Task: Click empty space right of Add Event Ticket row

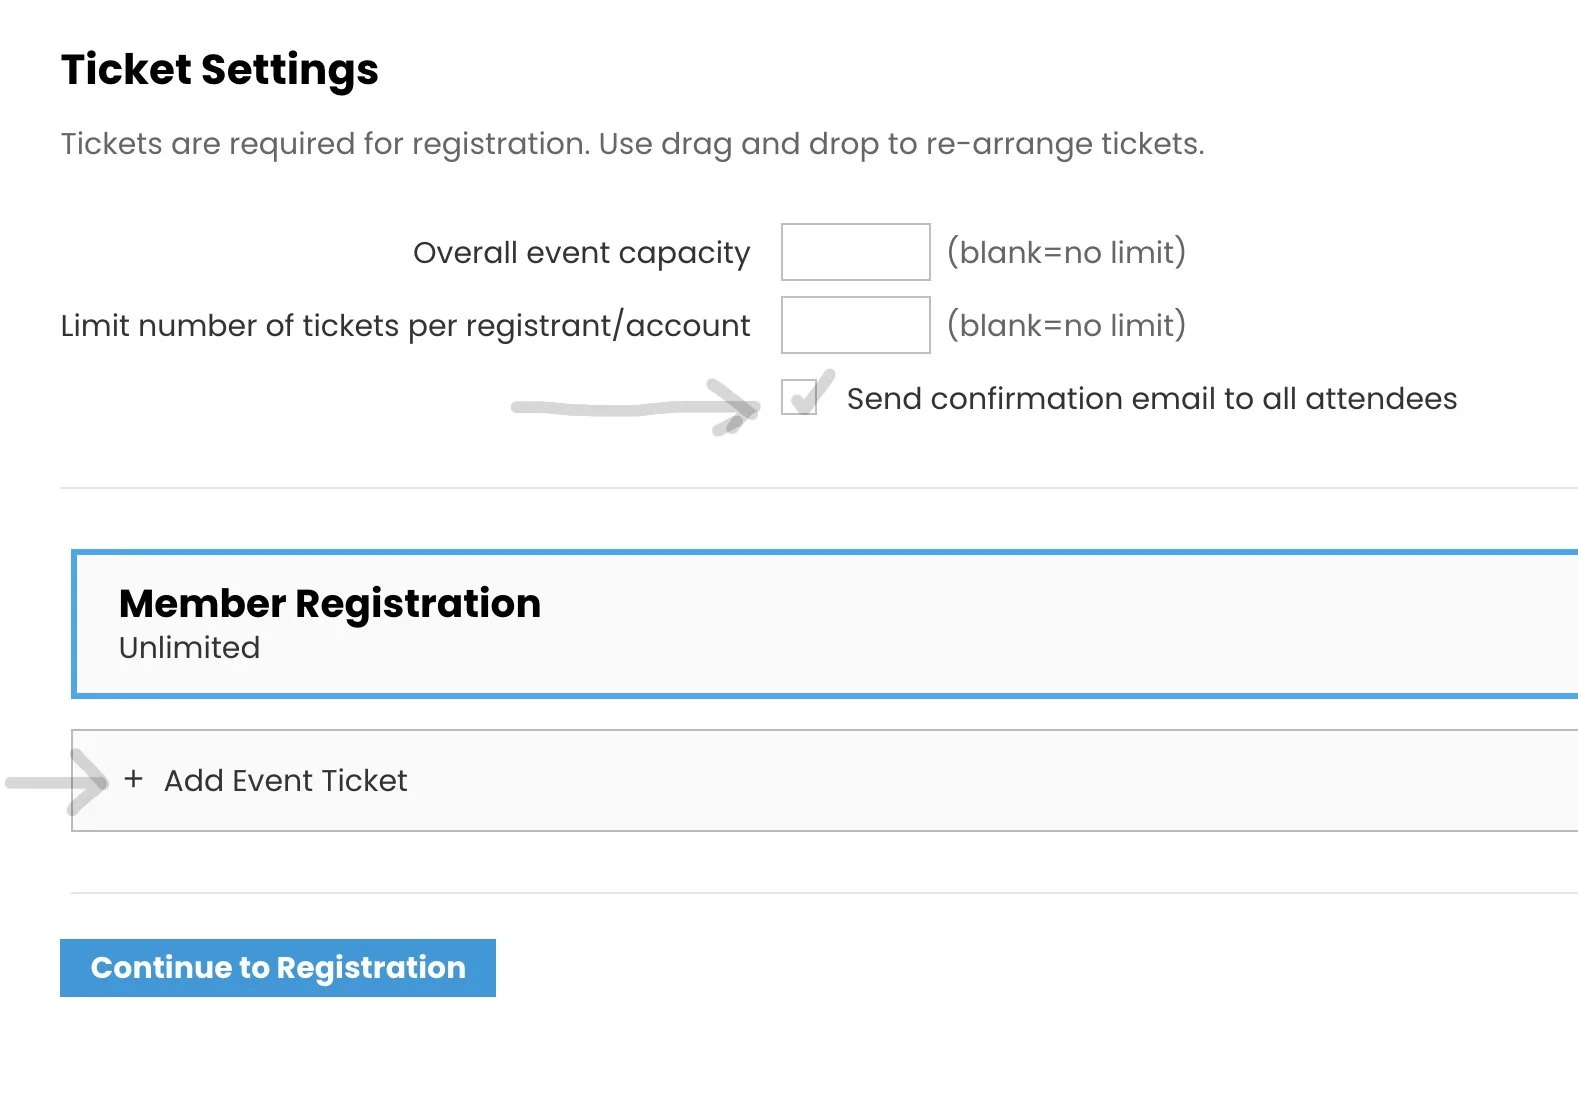Action: tap(1000, 781)
